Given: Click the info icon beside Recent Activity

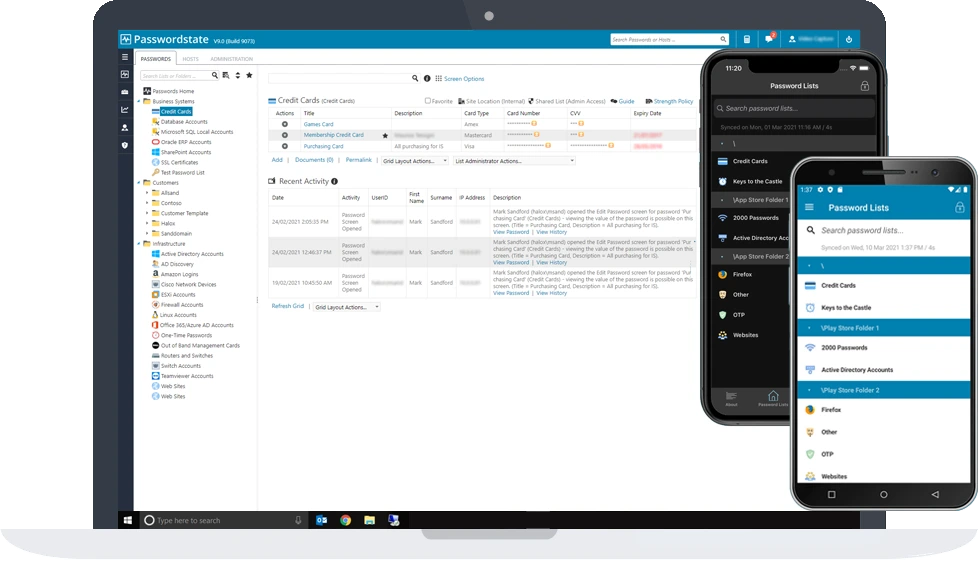Looking at the screenshot, I should click(334, 182).
